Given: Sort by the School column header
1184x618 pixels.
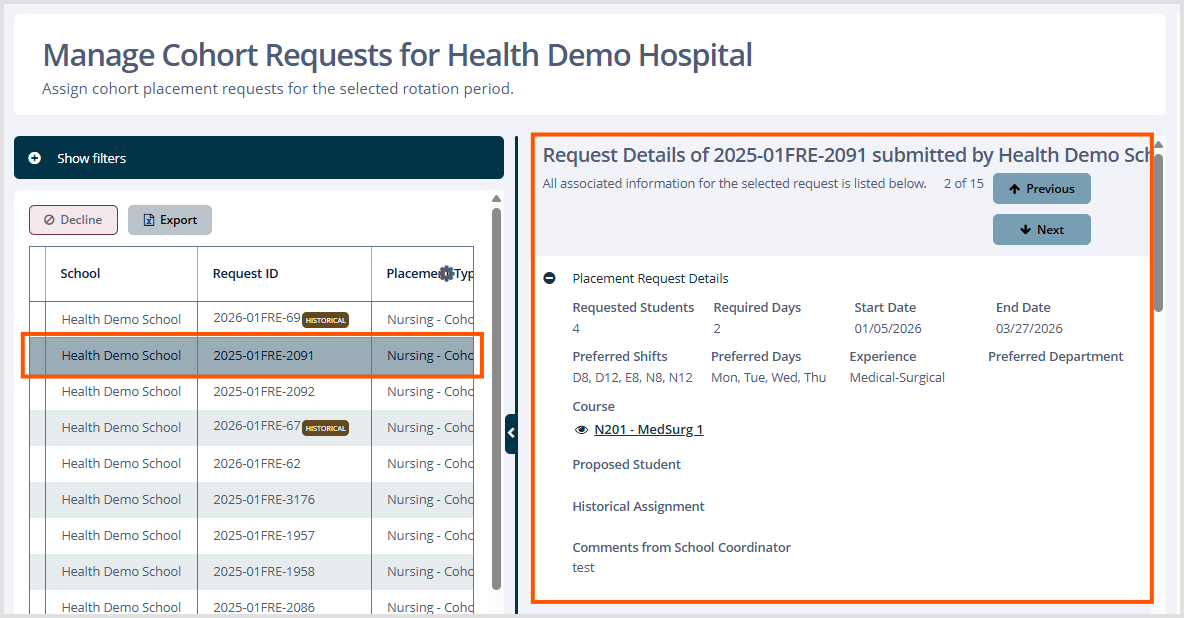Looking at the screenshot, I should [80, 273].
